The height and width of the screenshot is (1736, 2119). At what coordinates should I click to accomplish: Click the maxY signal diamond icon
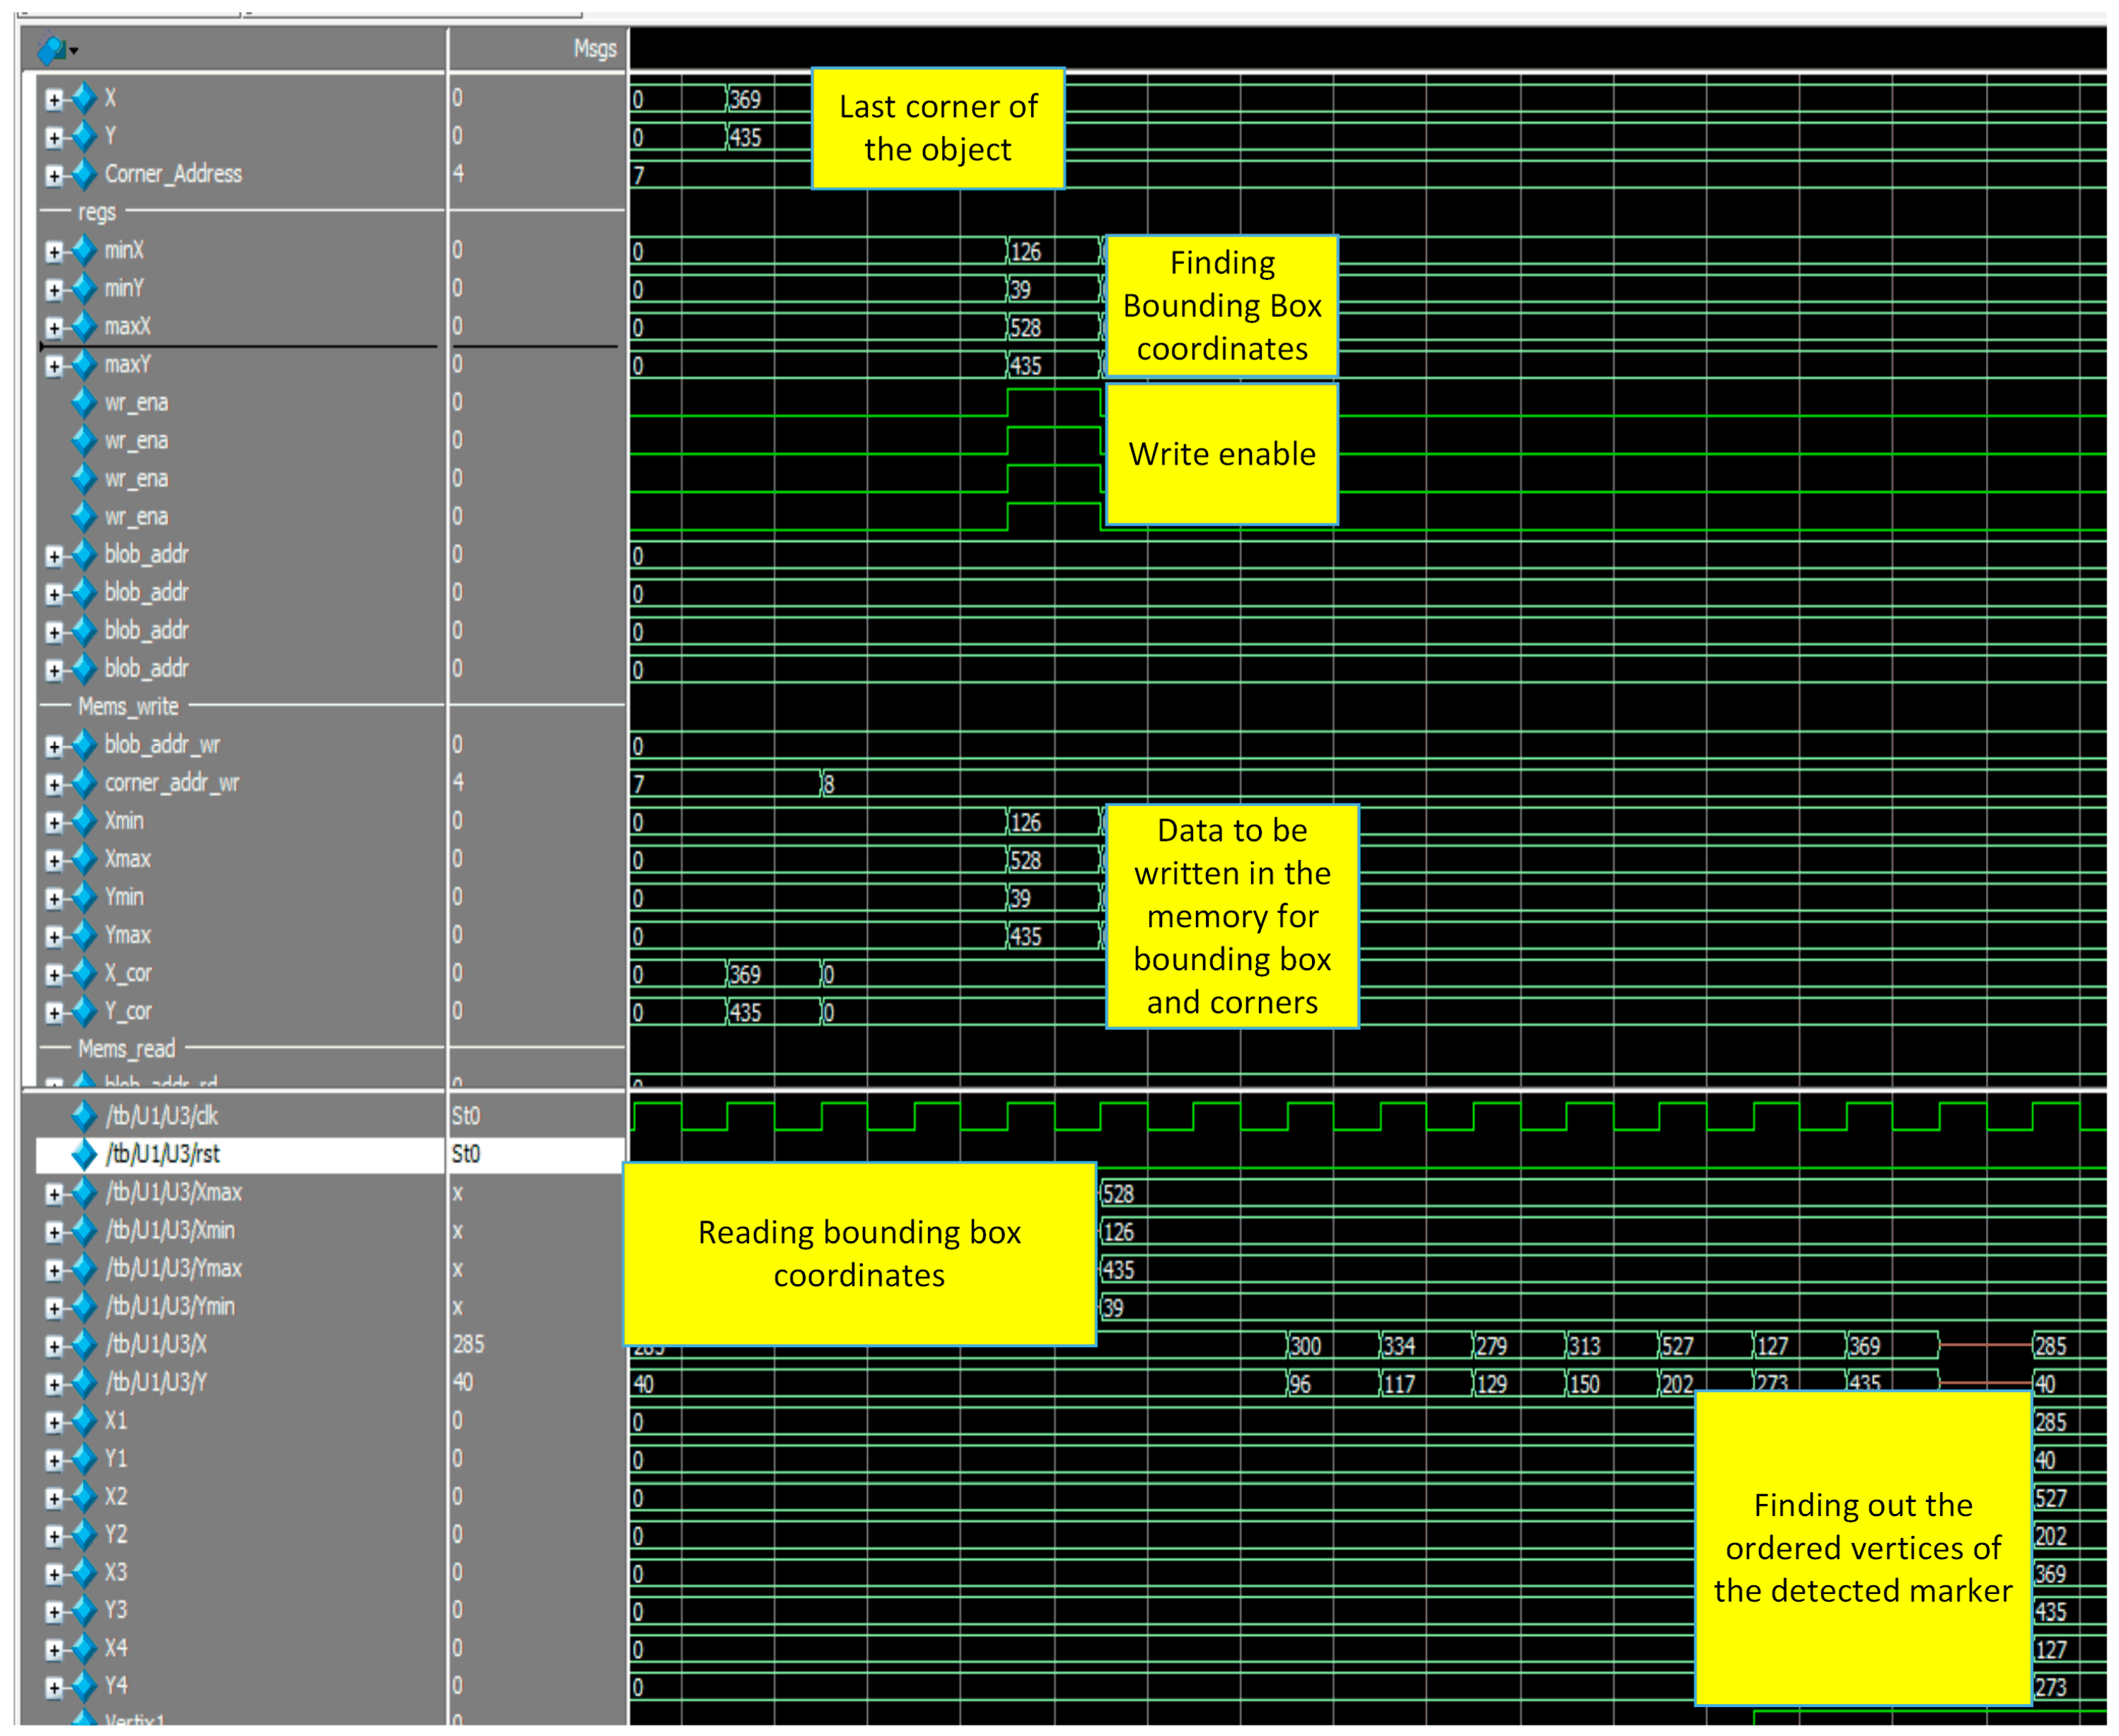pos(85,364)
